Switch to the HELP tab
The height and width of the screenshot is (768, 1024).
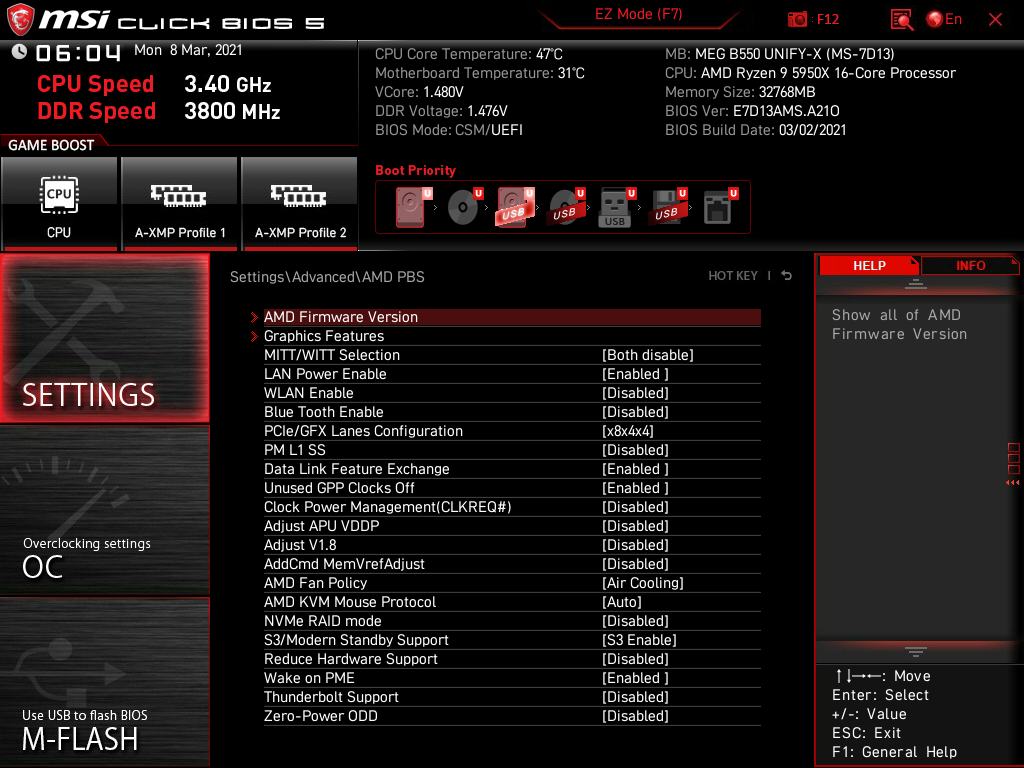point(869,266)
